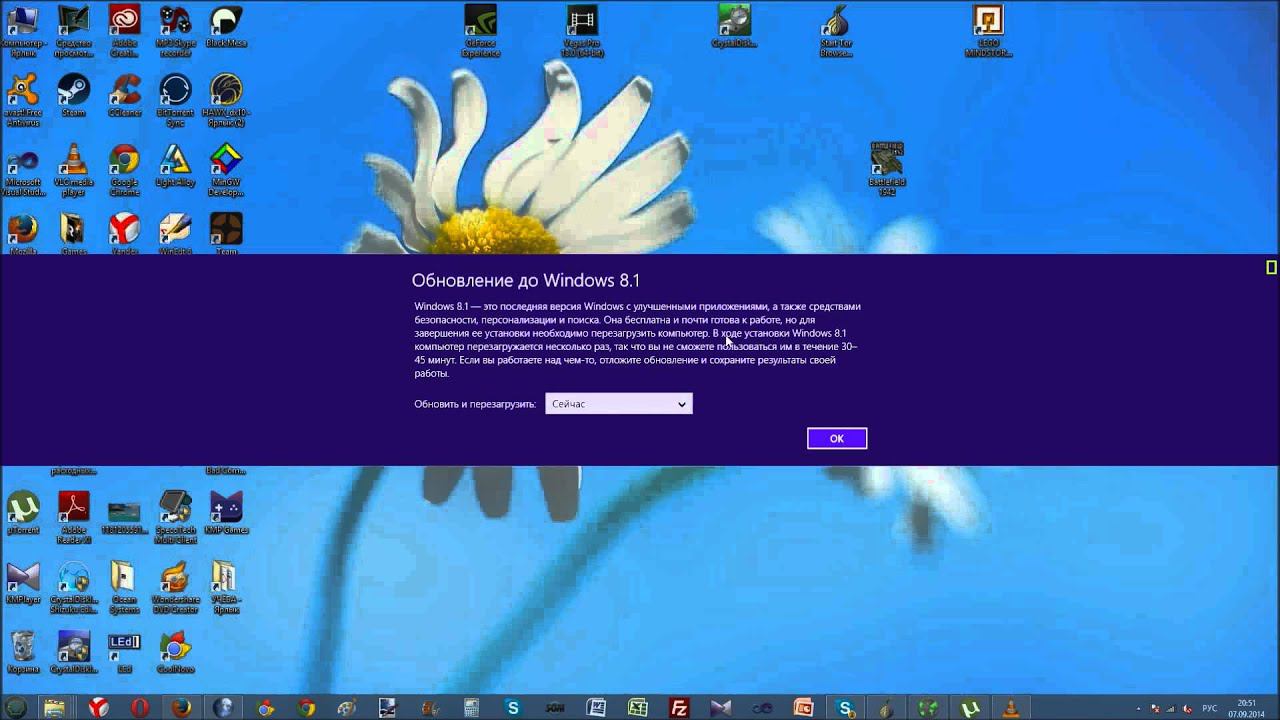
Task: Select the LEd desktop shortcut
Action: tap(124, 652)
